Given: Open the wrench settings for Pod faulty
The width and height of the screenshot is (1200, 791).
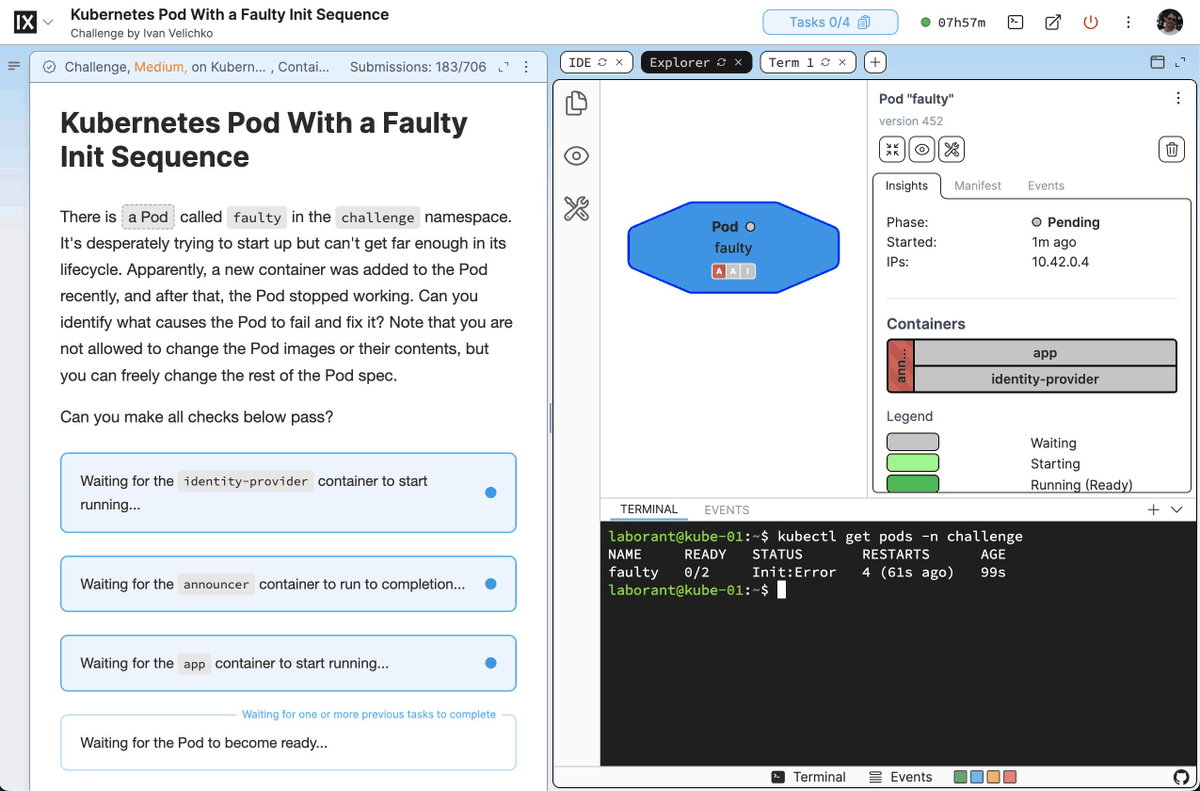Looking at the screenshot, I should click(951, 149).
